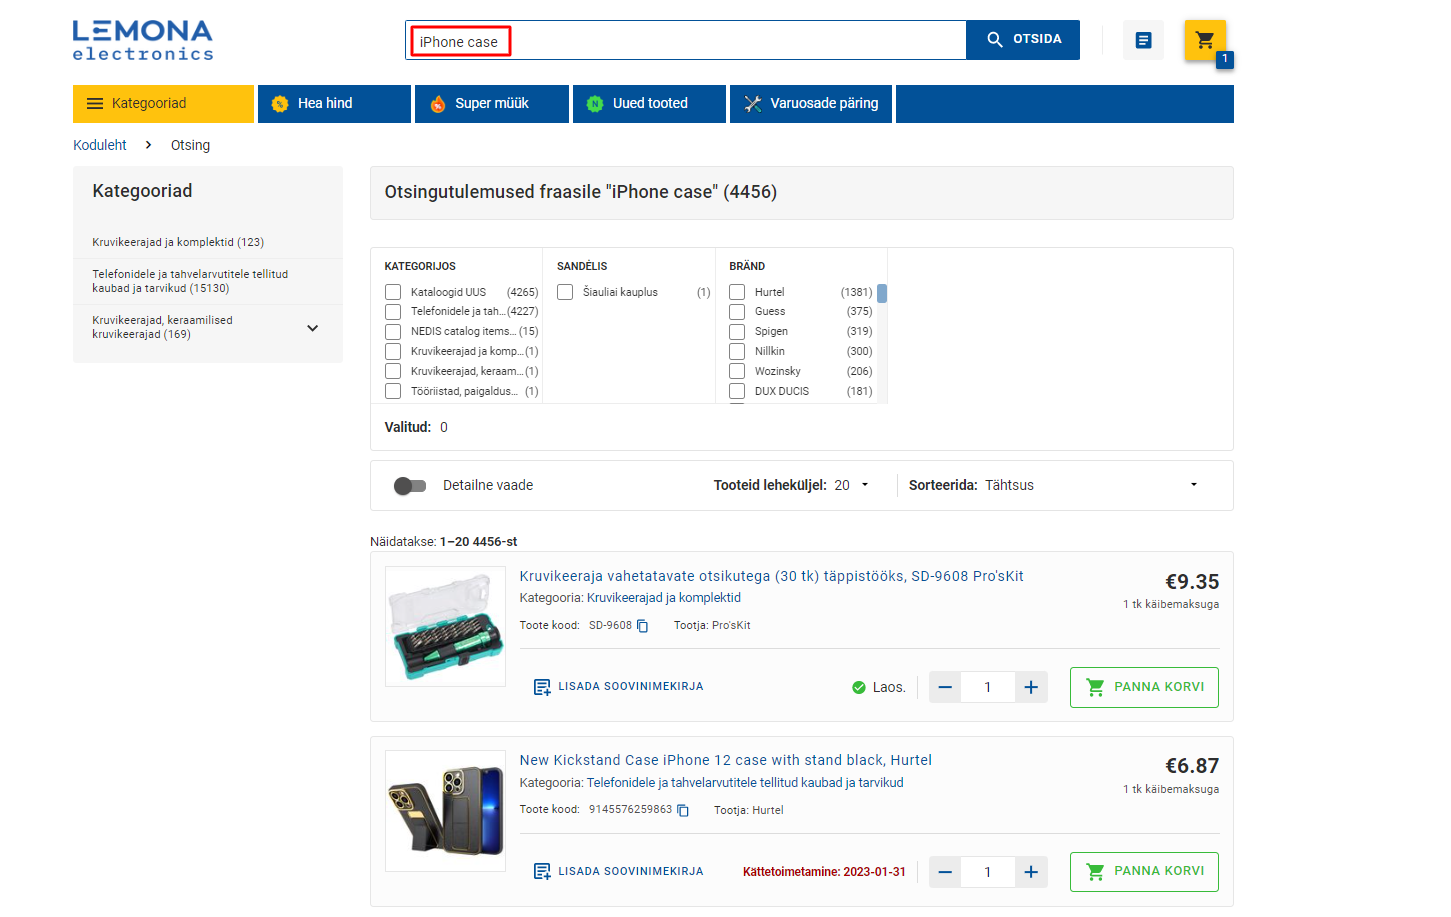Open Varuosade päring tab
The width and height of the screenshot is (1451, 917).
[x=811, y=104]
